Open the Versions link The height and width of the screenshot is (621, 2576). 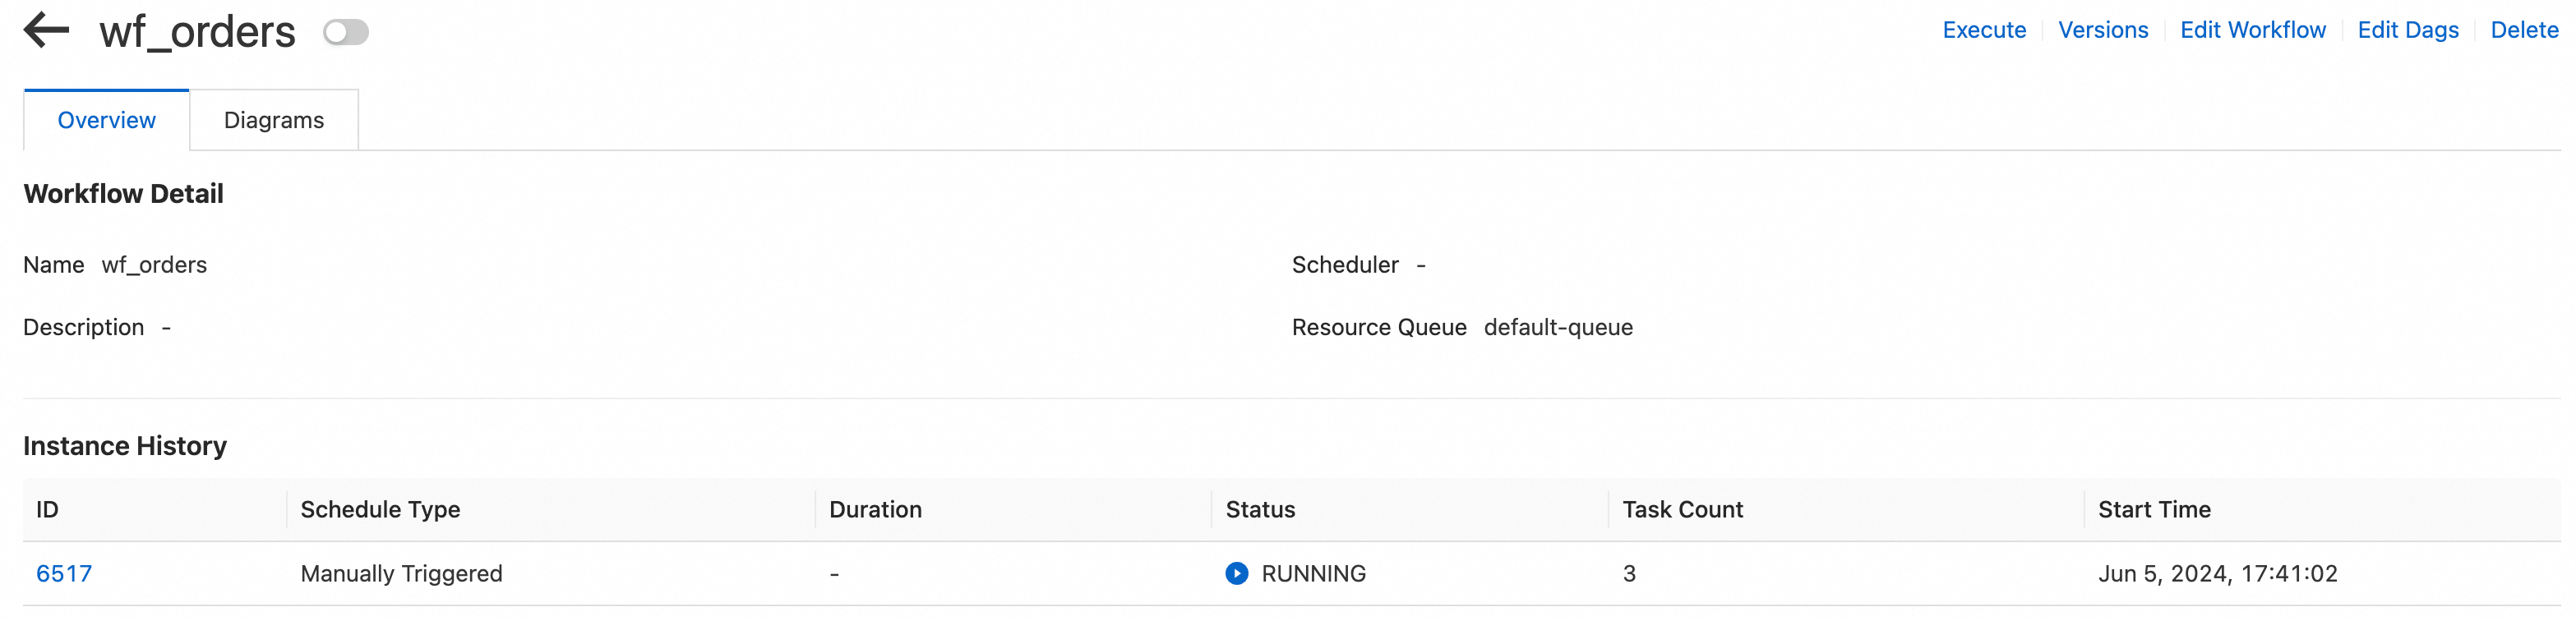click(2102, 30)
